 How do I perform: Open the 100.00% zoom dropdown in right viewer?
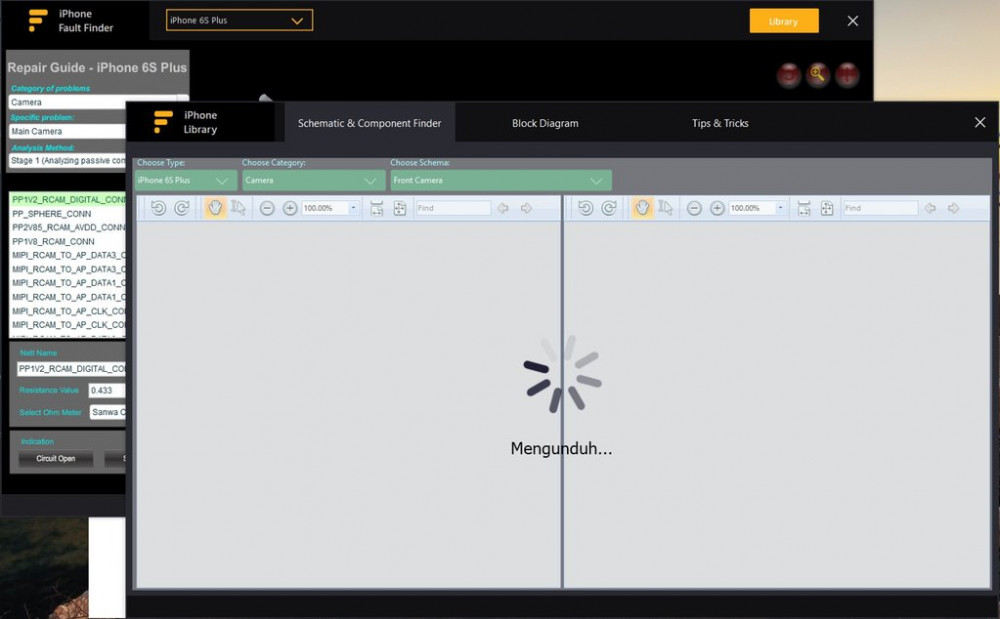(x=780, y=208)
